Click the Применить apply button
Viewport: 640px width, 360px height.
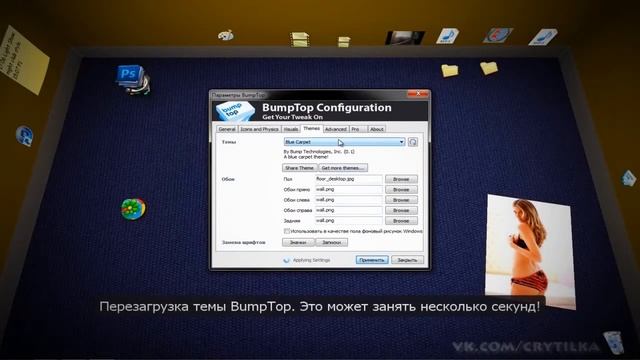click(372, 260)
